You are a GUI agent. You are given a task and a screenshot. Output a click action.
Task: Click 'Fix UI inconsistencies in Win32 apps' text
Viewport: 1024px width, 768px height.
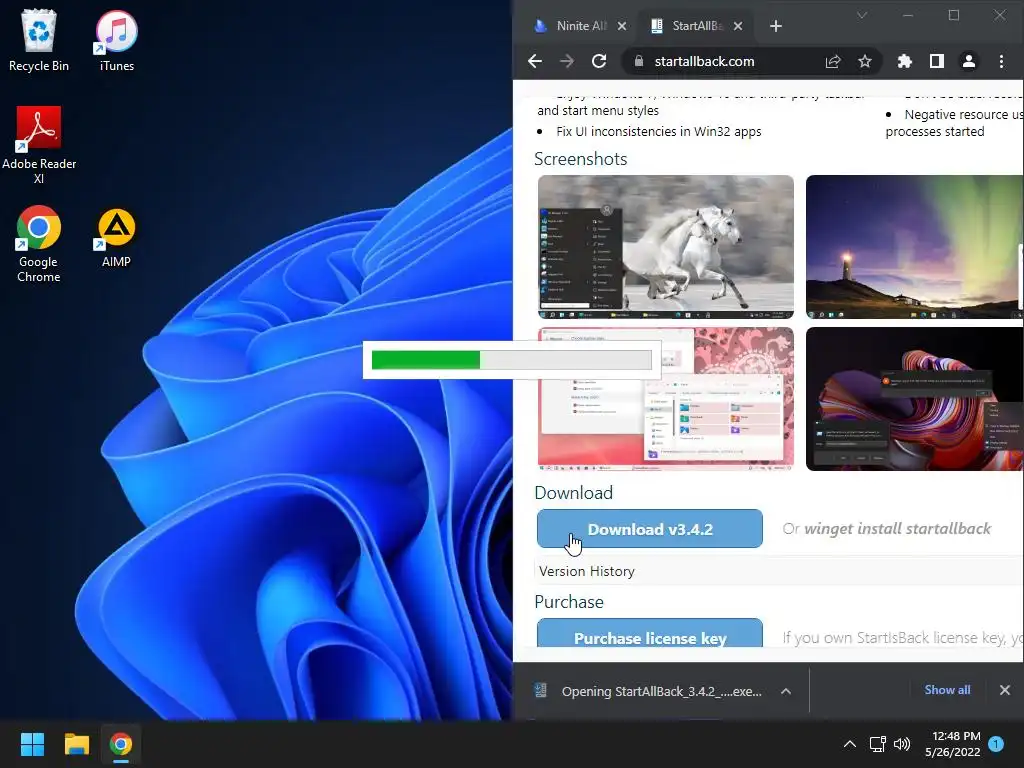click(658, 131)
